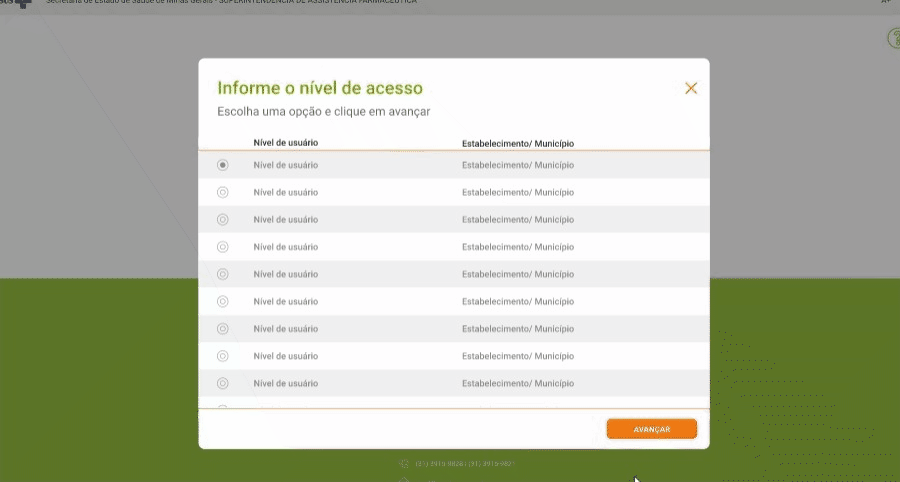Click the second row's Estabelecimento/ Município text

point(518,192)
